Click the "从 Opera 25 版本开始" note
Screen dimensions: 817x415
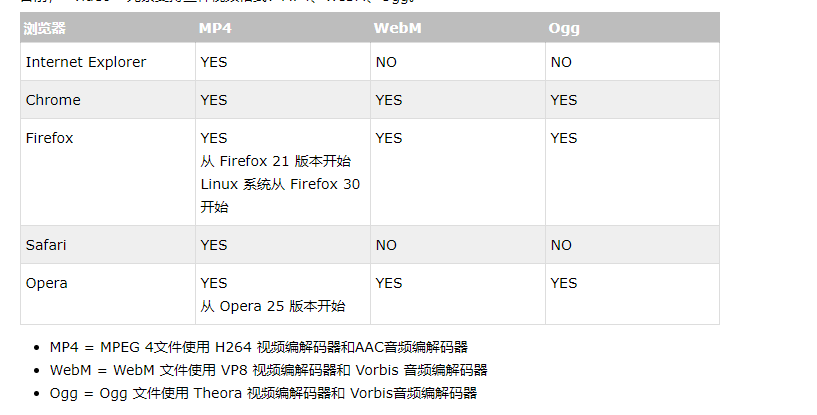[x=272, y=306]
